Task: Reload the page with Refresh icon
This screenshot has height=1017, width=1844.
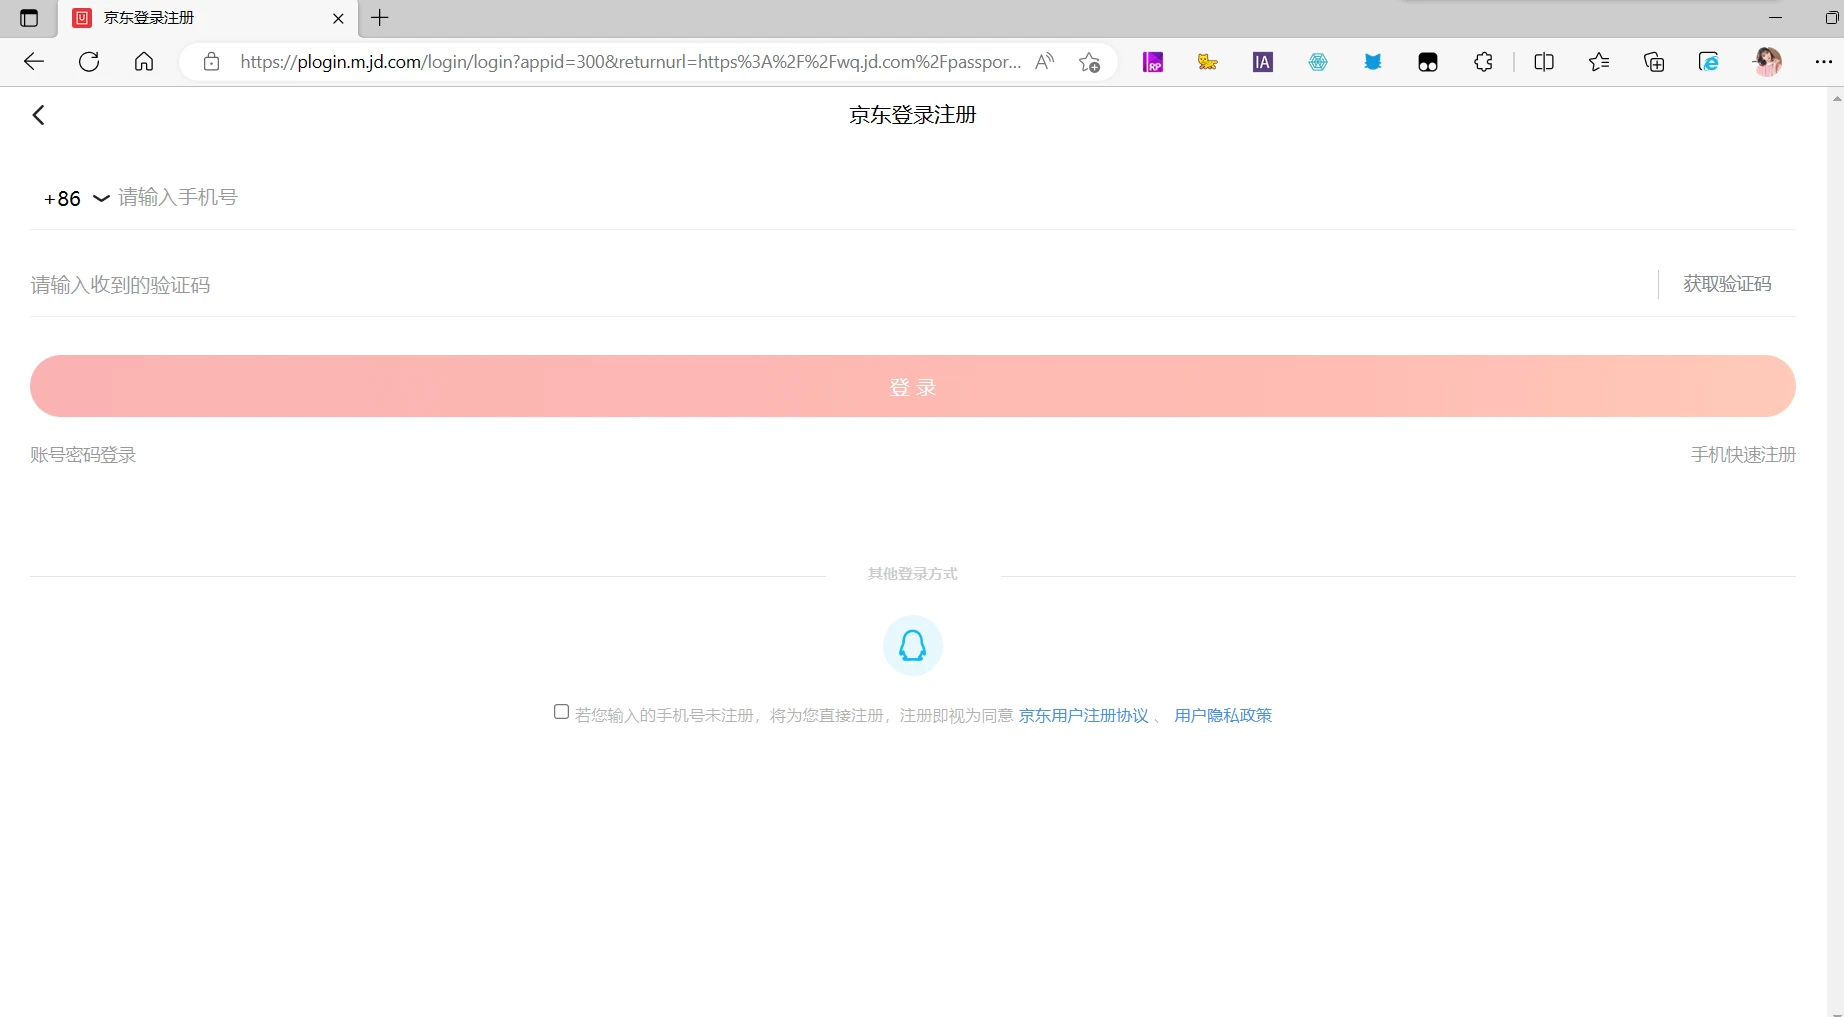Action: (x=89, y=62)
